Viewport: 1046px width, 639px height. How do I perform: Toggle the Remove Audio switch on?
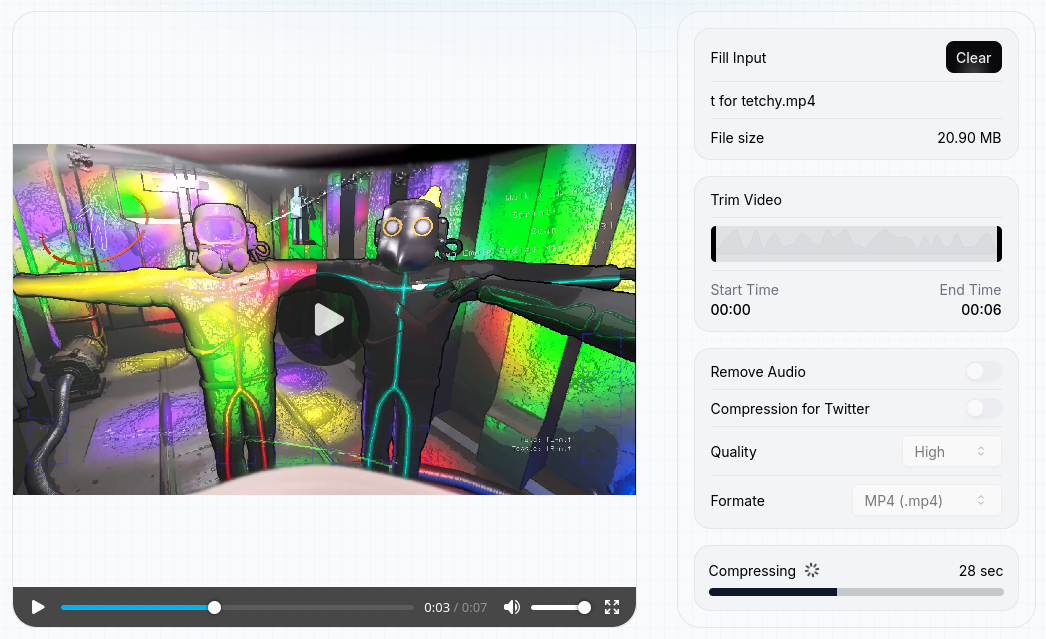pos(982,371)
